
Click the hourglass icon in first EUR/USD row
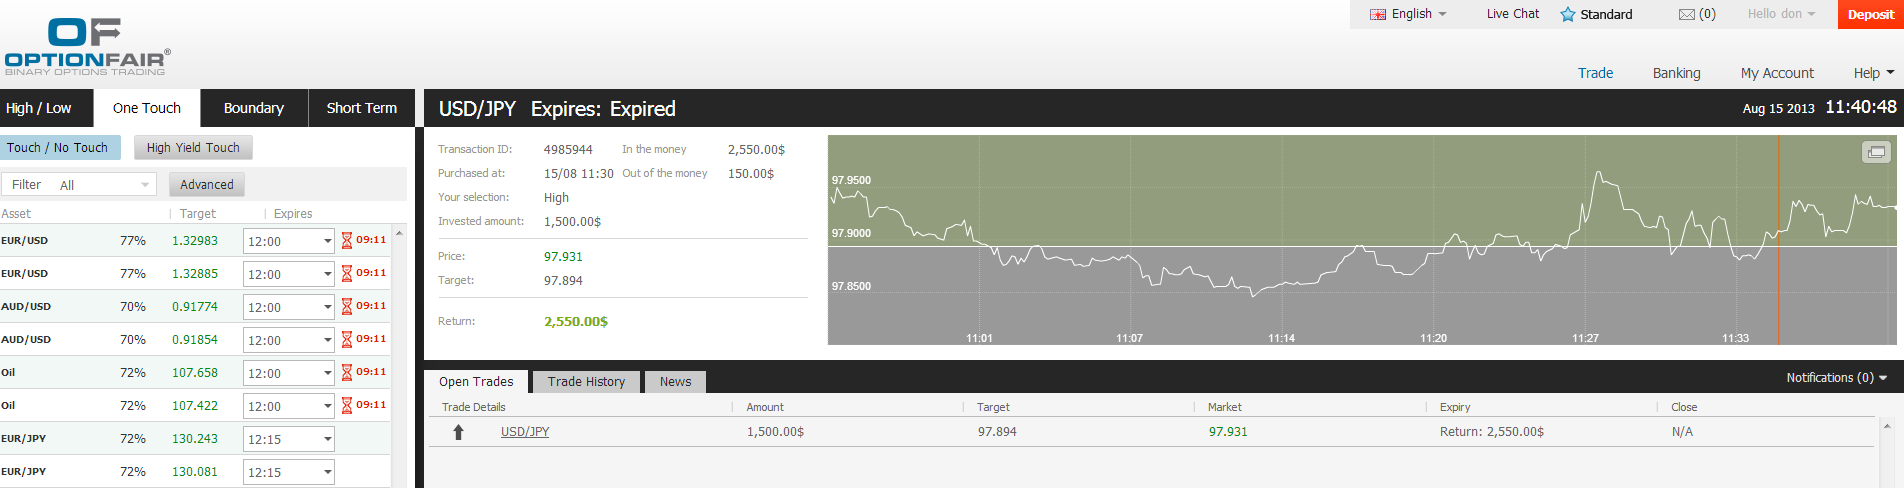click(x=347, y=240)
